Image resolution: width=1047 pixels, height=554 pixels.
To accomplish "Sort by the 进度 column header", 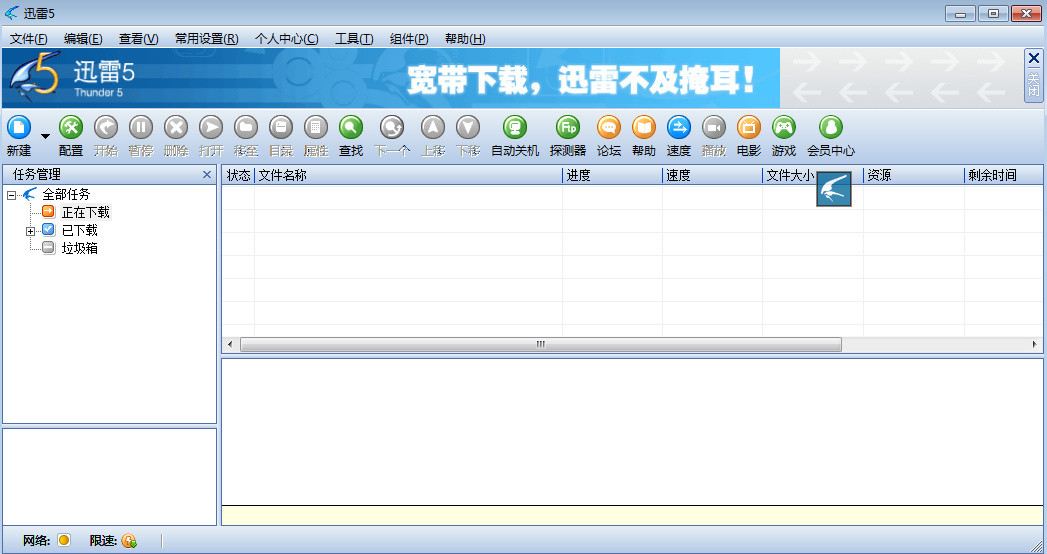I will pyautogui.click(x=612, y=176).
